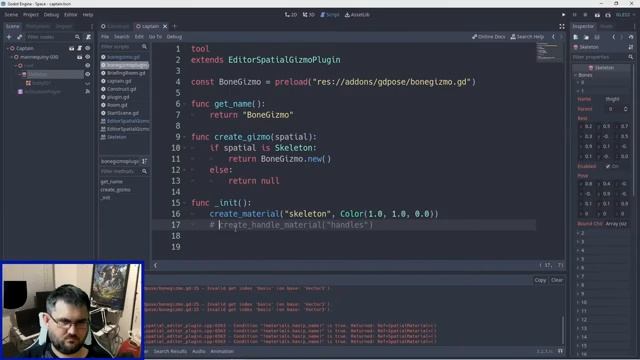This screenshot has height=360, width=640.
Task: Close the captain scene tab
Action: [165, 27]
